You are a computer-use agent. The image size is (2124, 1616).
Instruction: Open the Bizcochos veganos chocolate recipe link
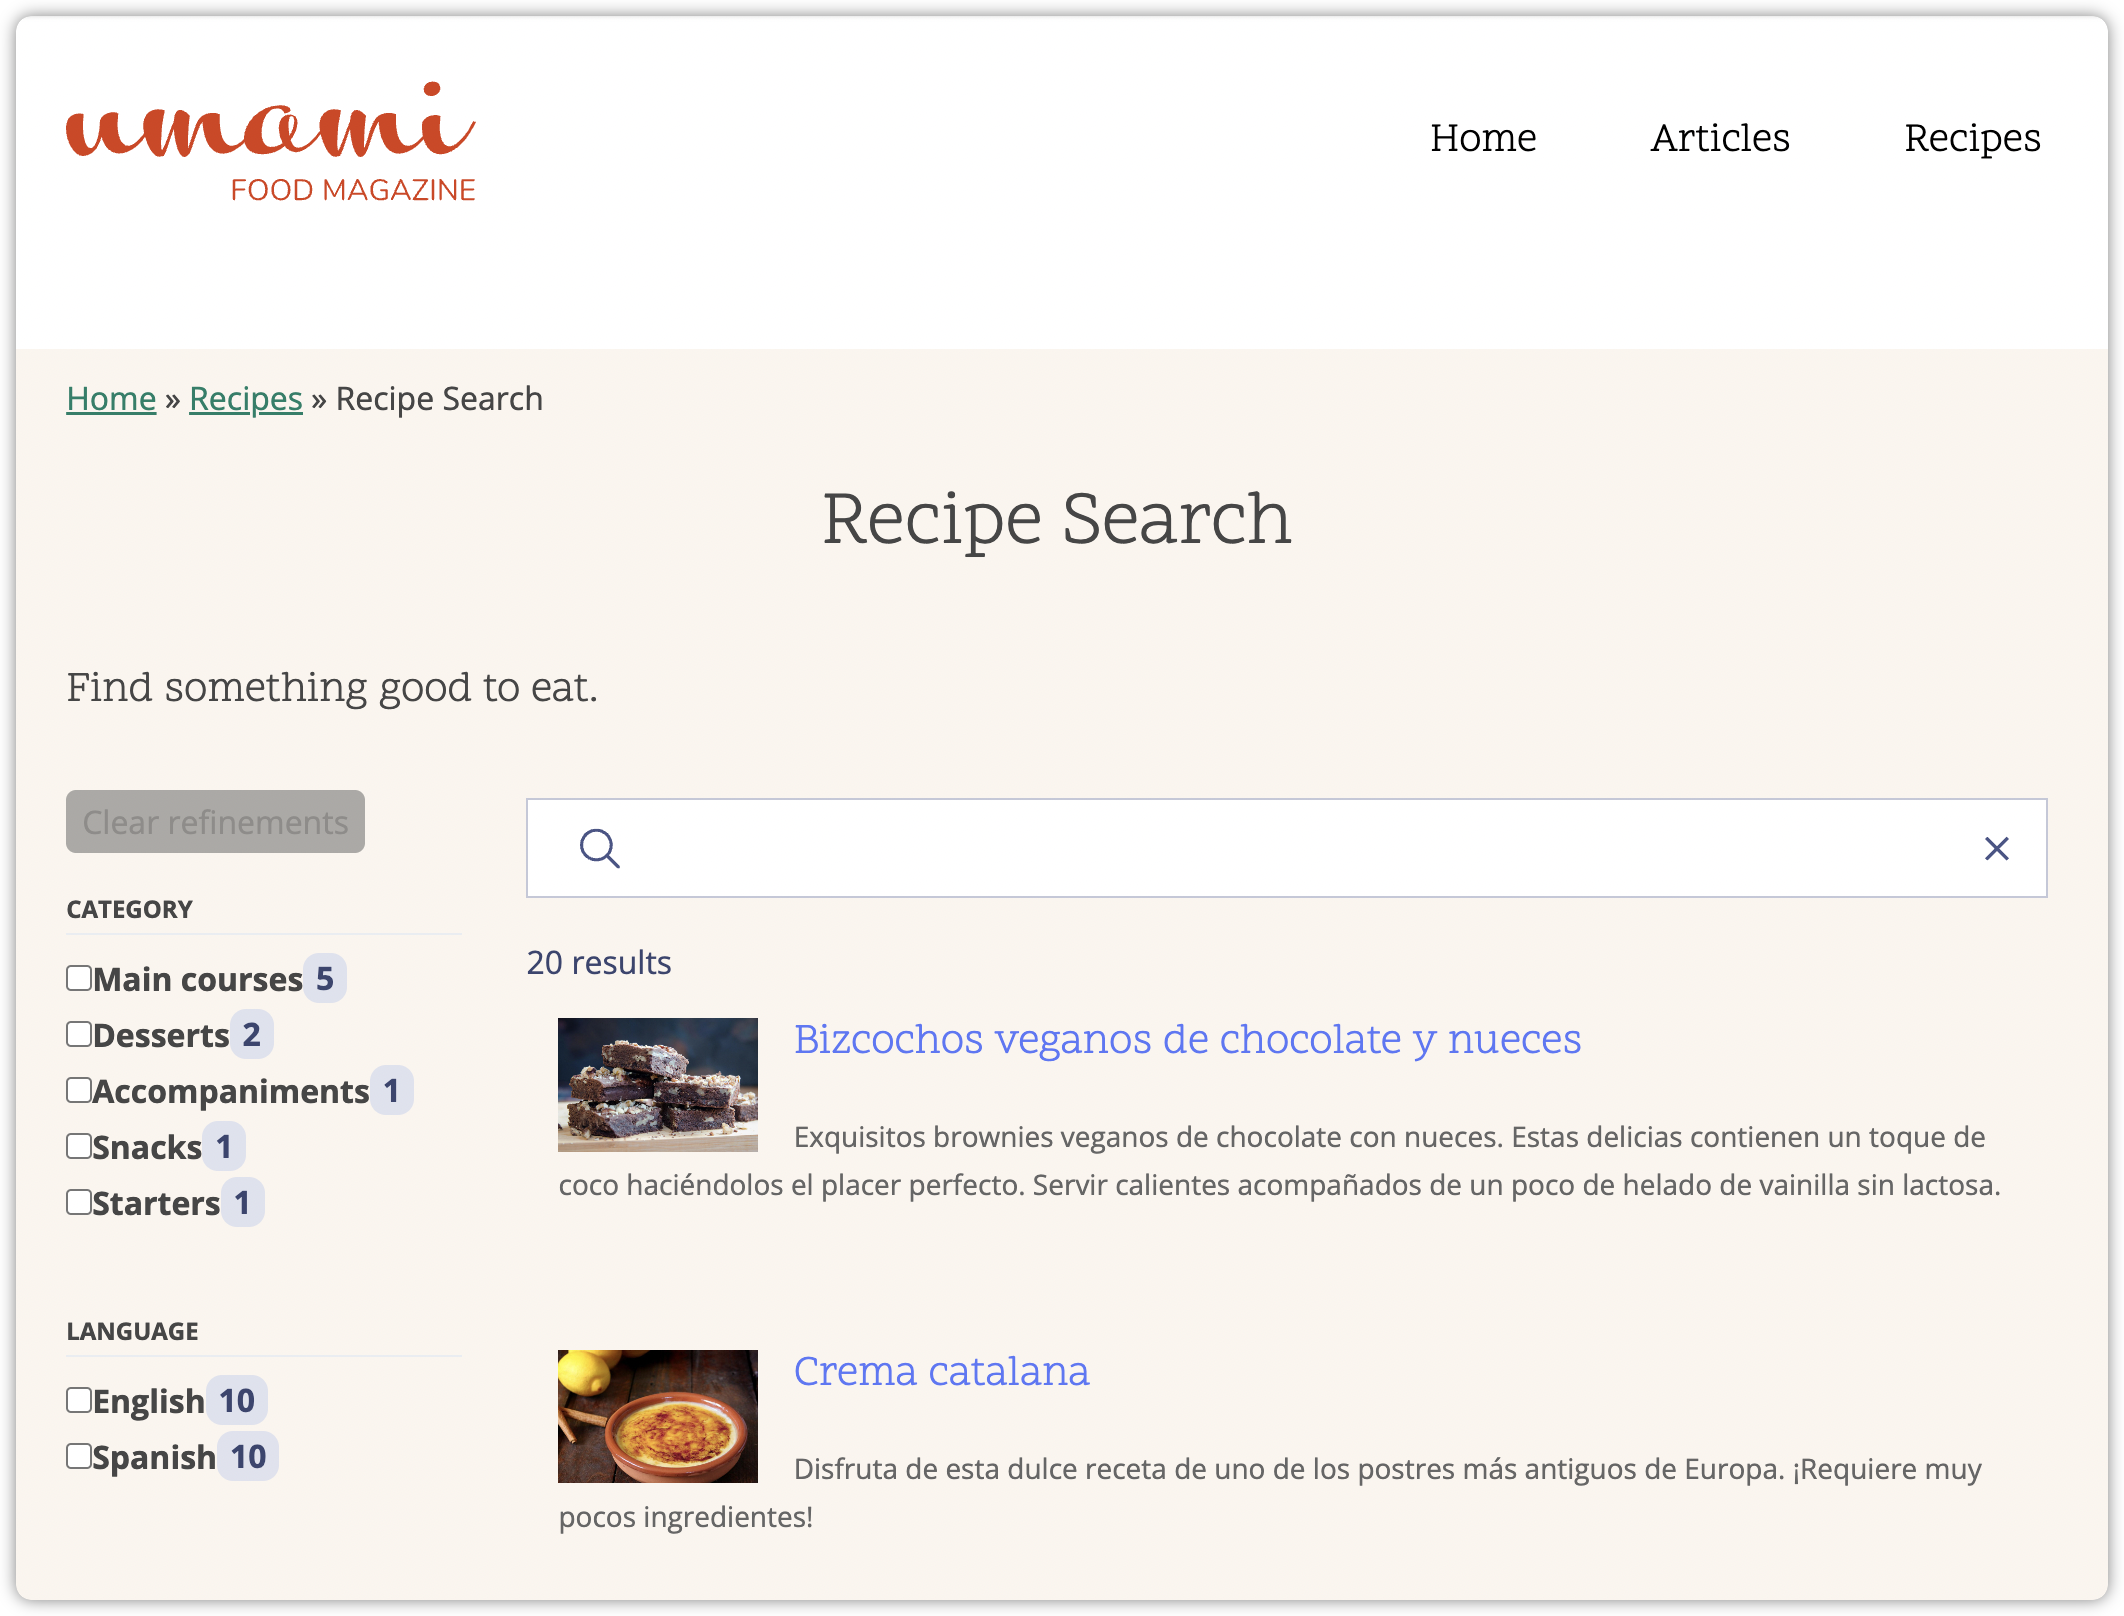click(1188, 1039)
